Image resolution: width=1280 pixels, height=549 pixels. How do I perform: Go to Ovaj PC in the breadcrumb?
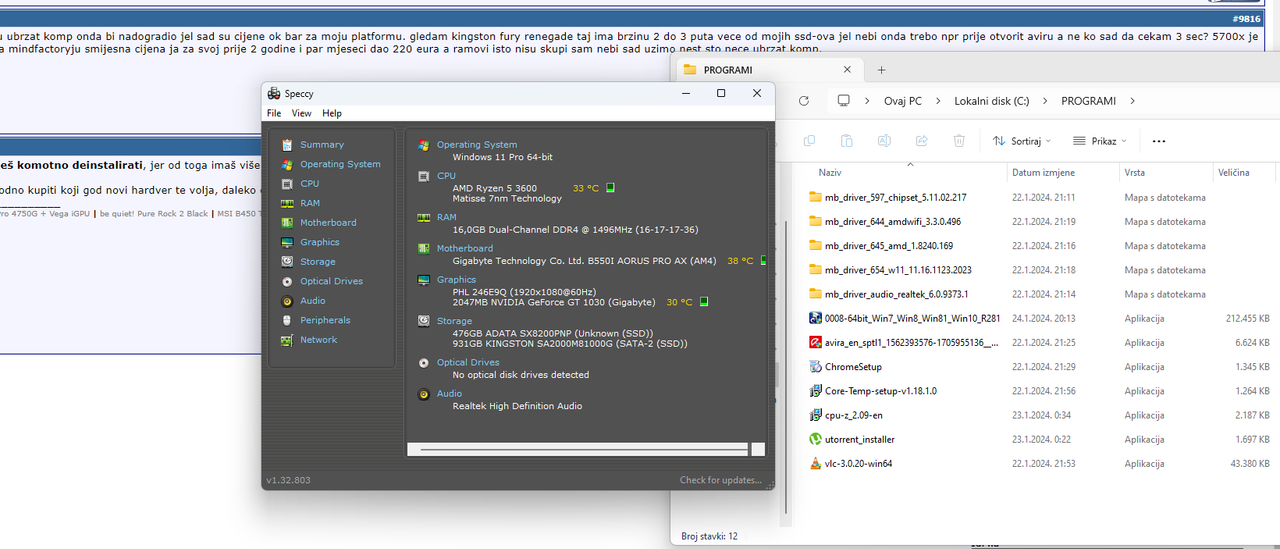[x=903, y=101]
